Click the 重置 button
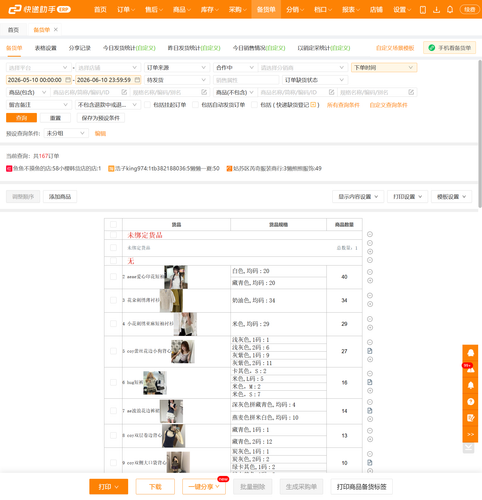The image size is (482, 500). click(x=55, y=118)
